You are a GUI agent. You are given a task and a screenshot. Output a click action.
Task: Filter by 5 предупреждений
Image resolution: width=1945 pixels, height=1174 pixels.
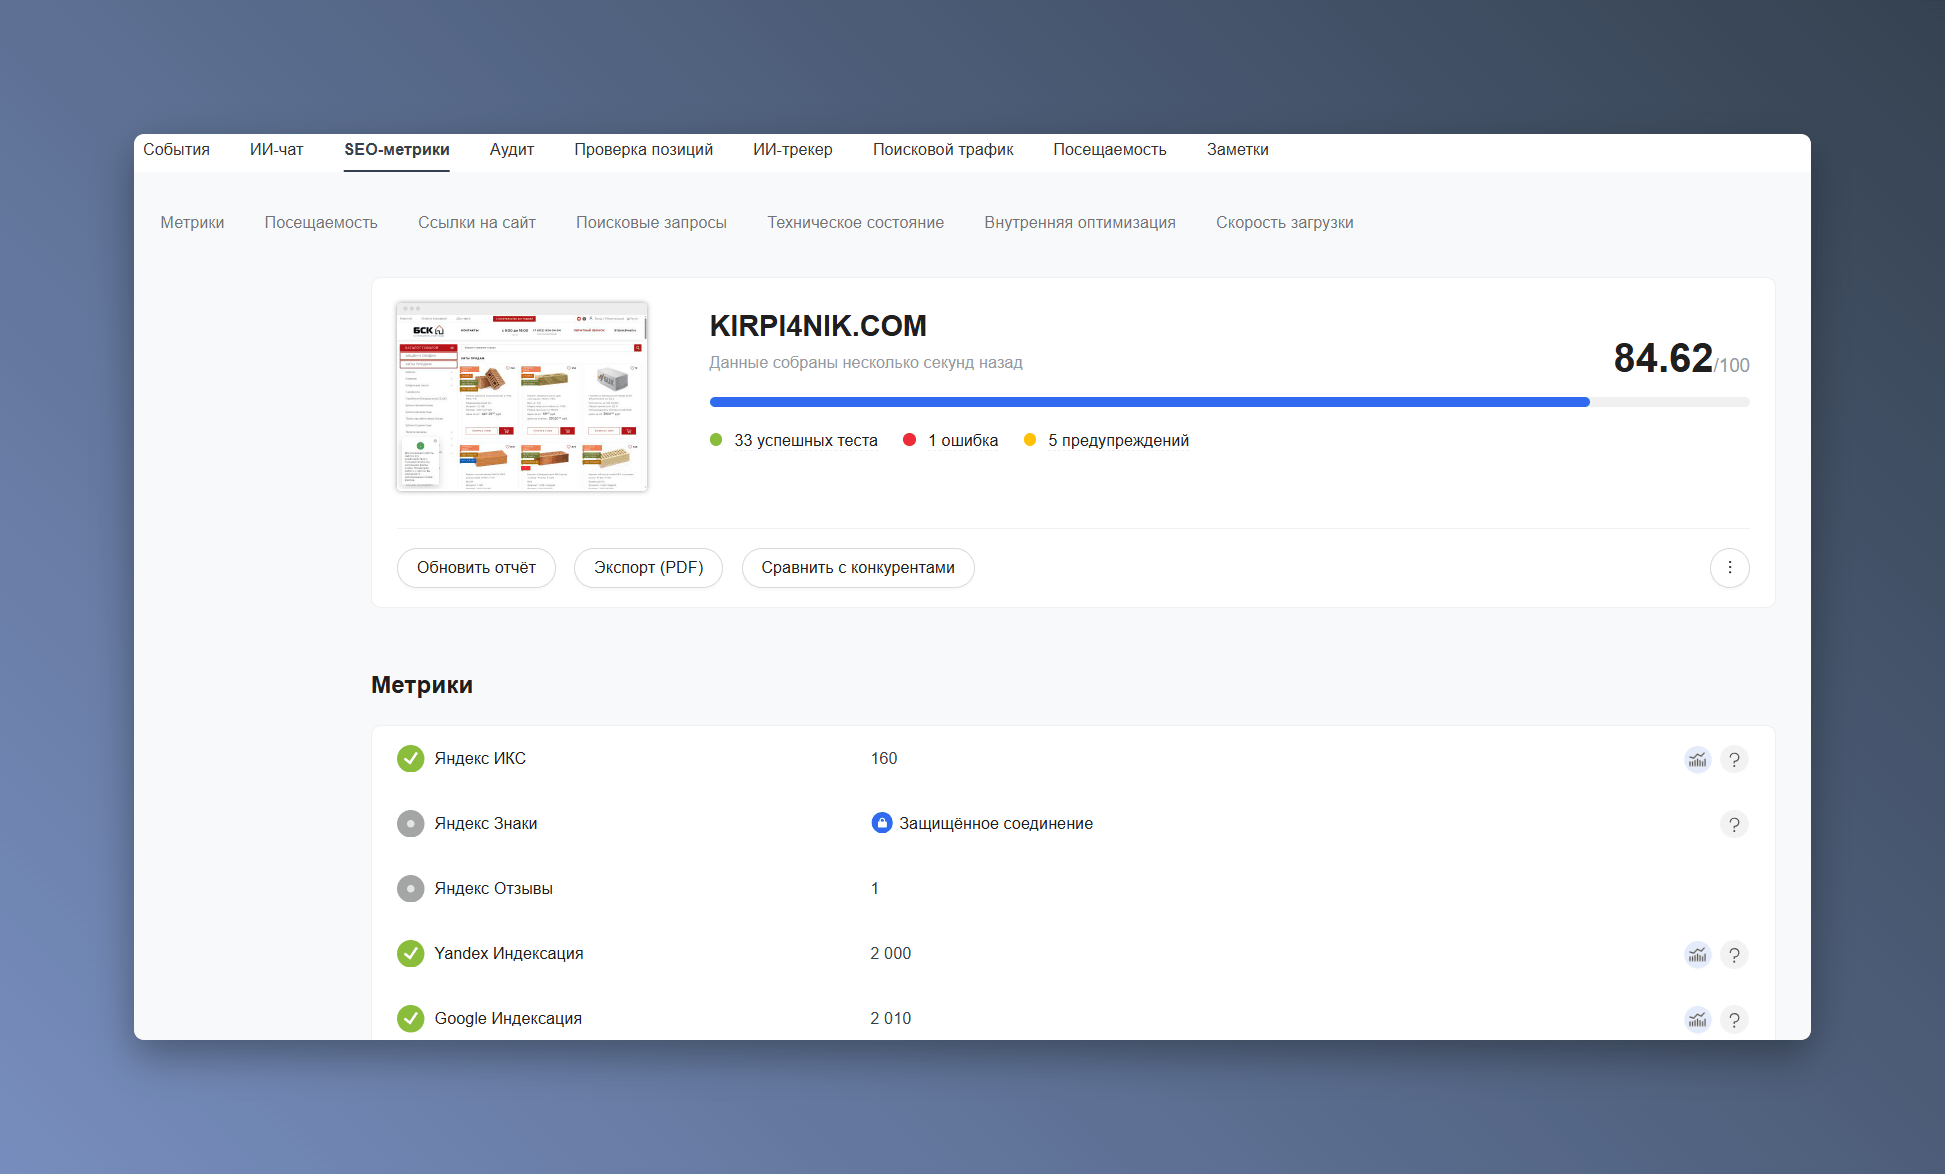point(1118,441)
